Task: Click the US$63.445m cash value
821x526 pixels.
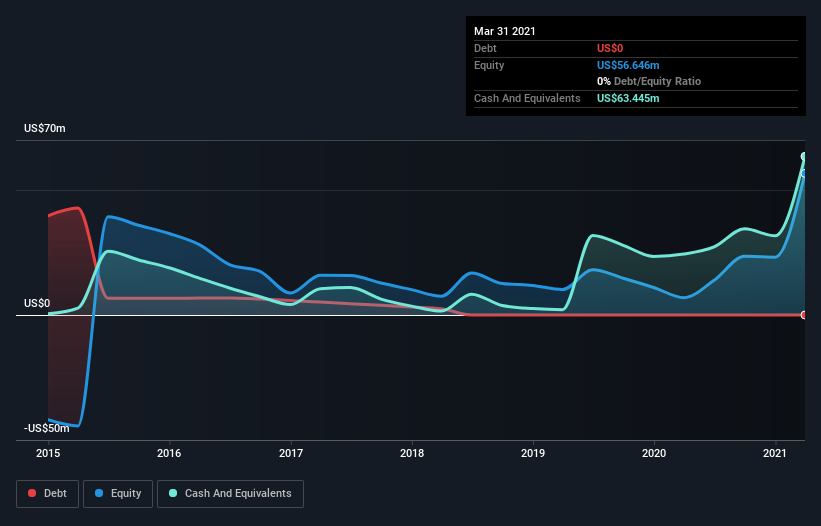Action: [628, 98]
